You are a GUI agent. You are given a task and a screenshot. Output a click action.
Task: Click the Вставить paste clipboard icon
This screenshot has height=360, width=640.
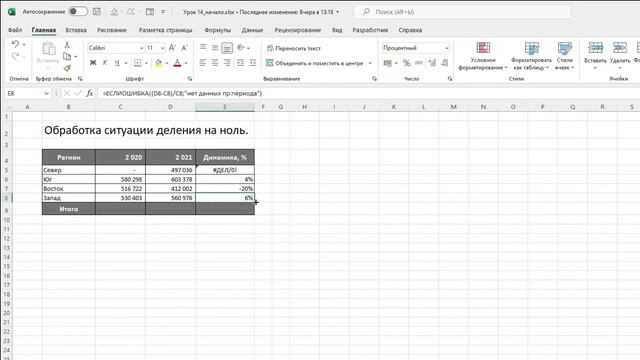(48, 49)
